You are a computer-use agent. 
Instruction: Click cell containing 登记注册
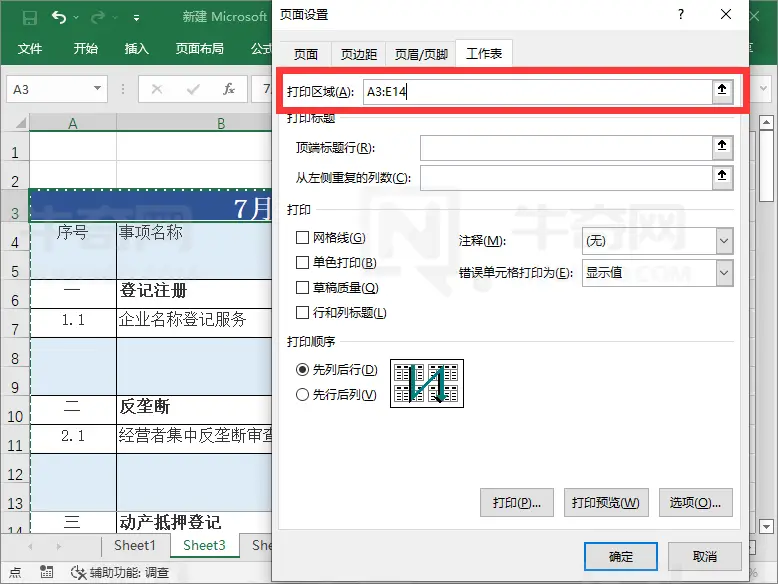pos(194,294)
